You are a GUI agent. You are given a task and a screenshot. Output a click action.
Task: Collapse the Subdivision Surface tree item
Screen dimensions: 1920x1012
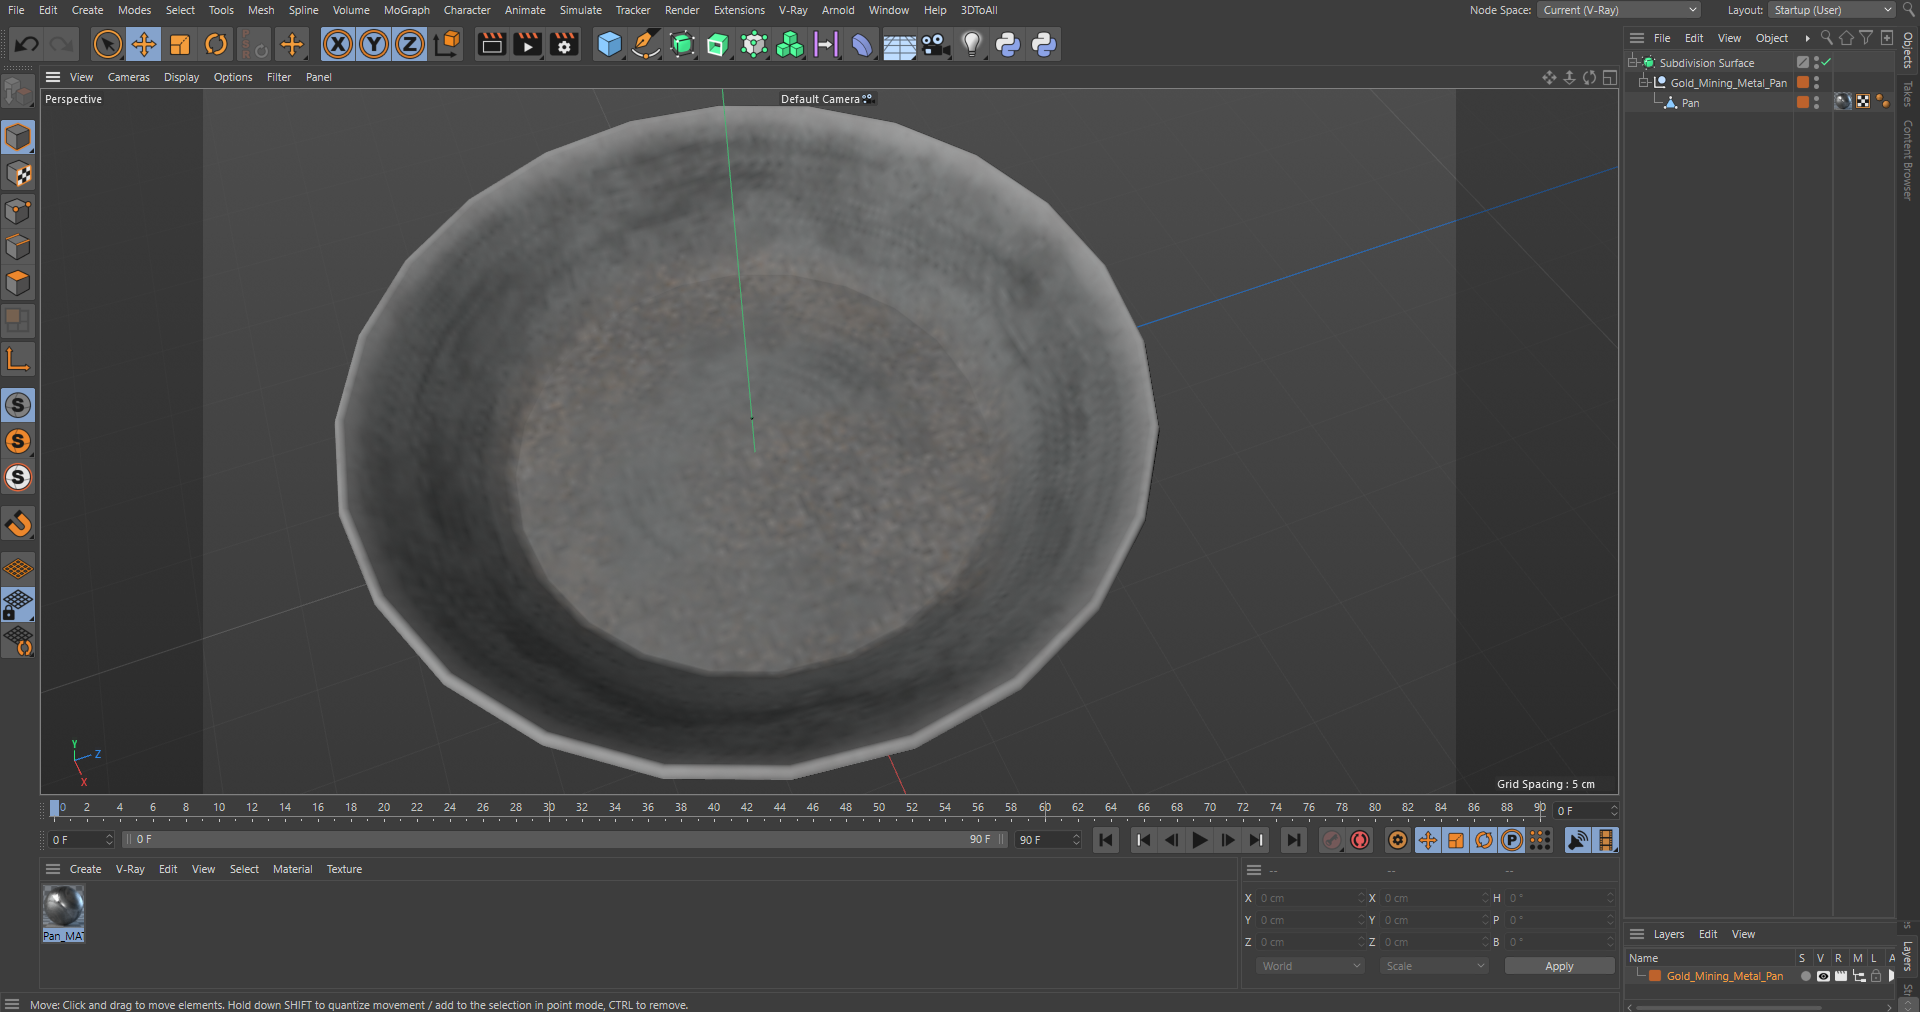tap(1632, 62)
